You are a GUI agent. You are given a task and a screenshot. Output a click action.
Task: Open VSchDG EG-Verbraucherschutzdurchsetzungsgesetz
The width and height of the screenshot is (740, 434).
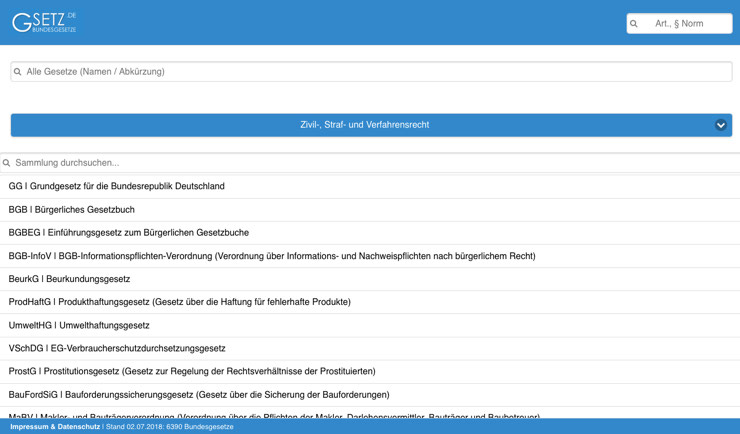click(x=117, y=348)
